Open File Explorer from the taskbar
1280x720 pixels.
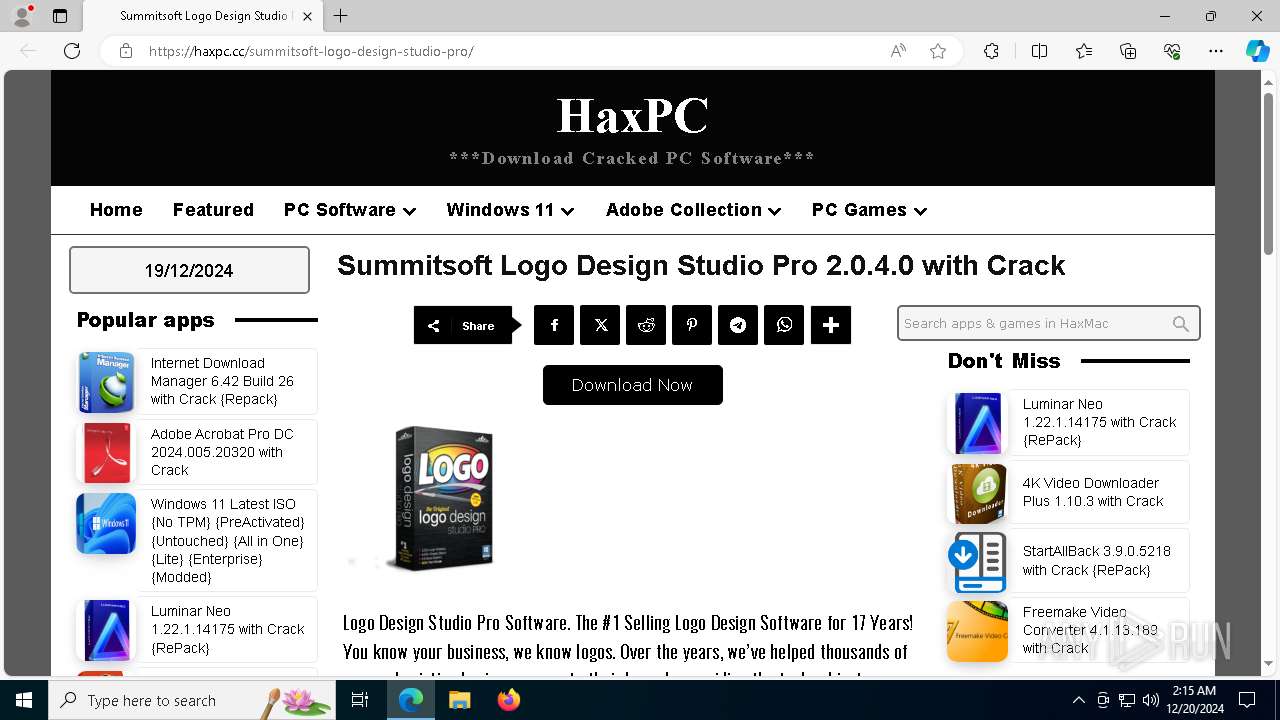click(459, 700)
